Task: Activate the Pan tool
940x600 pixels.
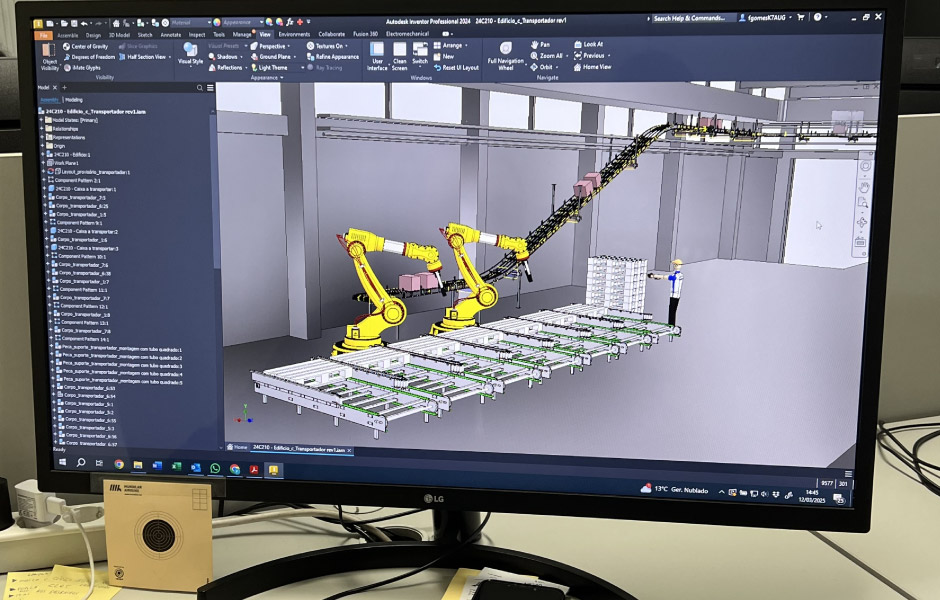Action: tap(539, 45)
